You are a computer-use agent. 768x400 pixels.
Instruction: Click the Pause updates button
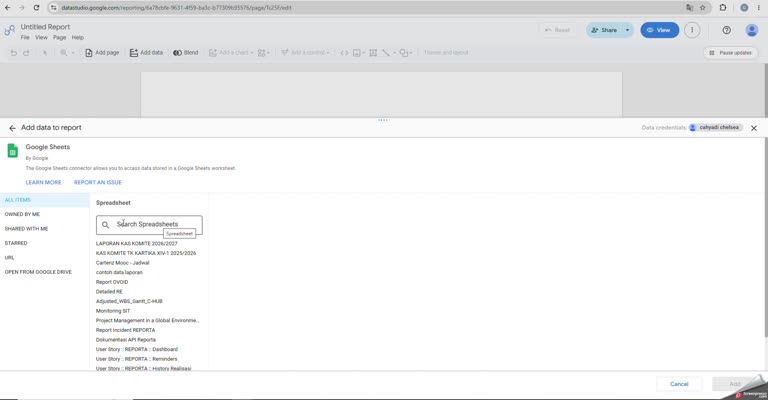point(730,53)
